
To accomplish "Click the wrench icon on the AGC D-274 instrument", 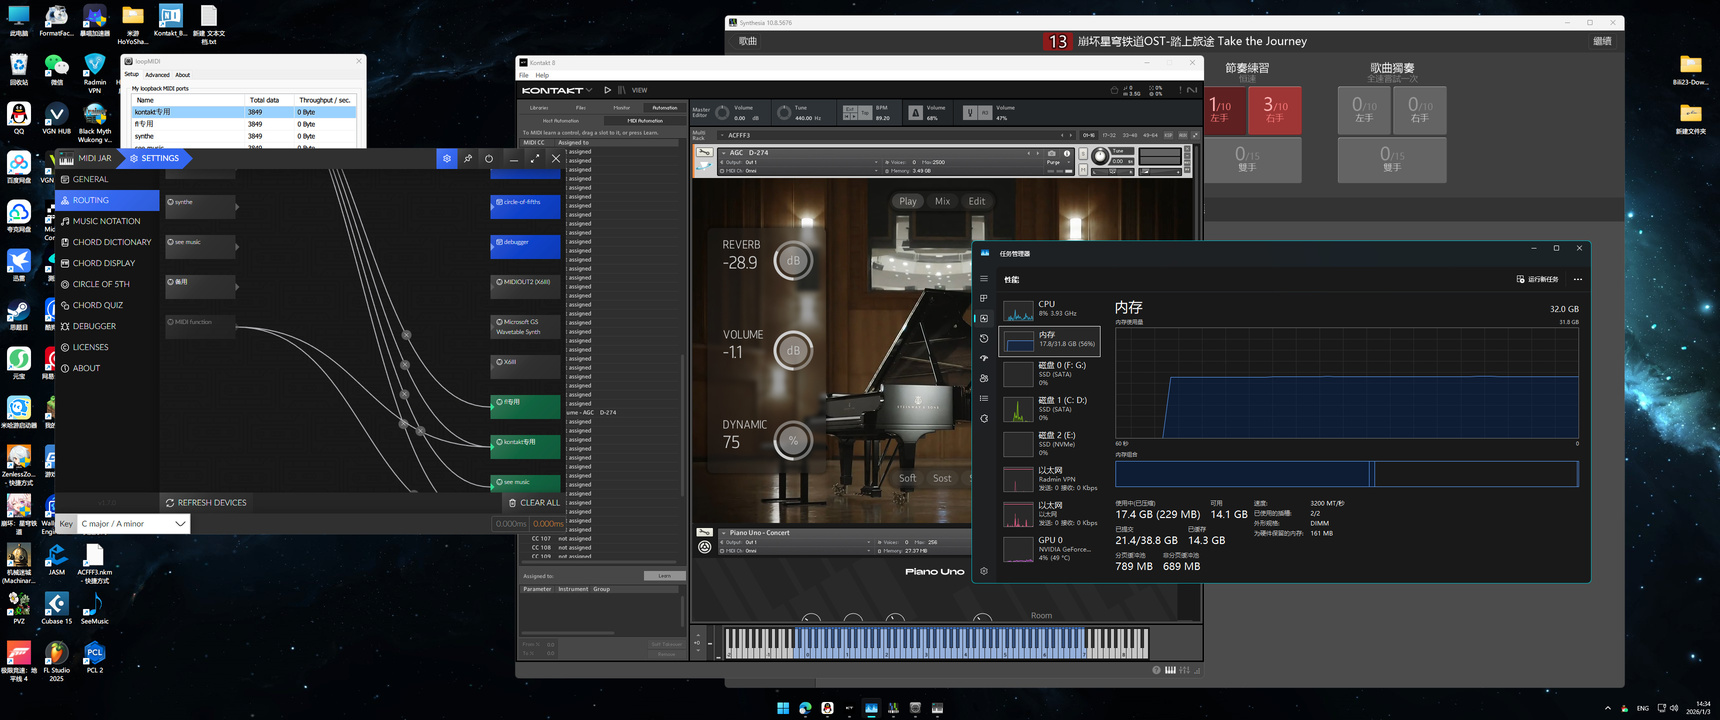I will pos(705,153).
